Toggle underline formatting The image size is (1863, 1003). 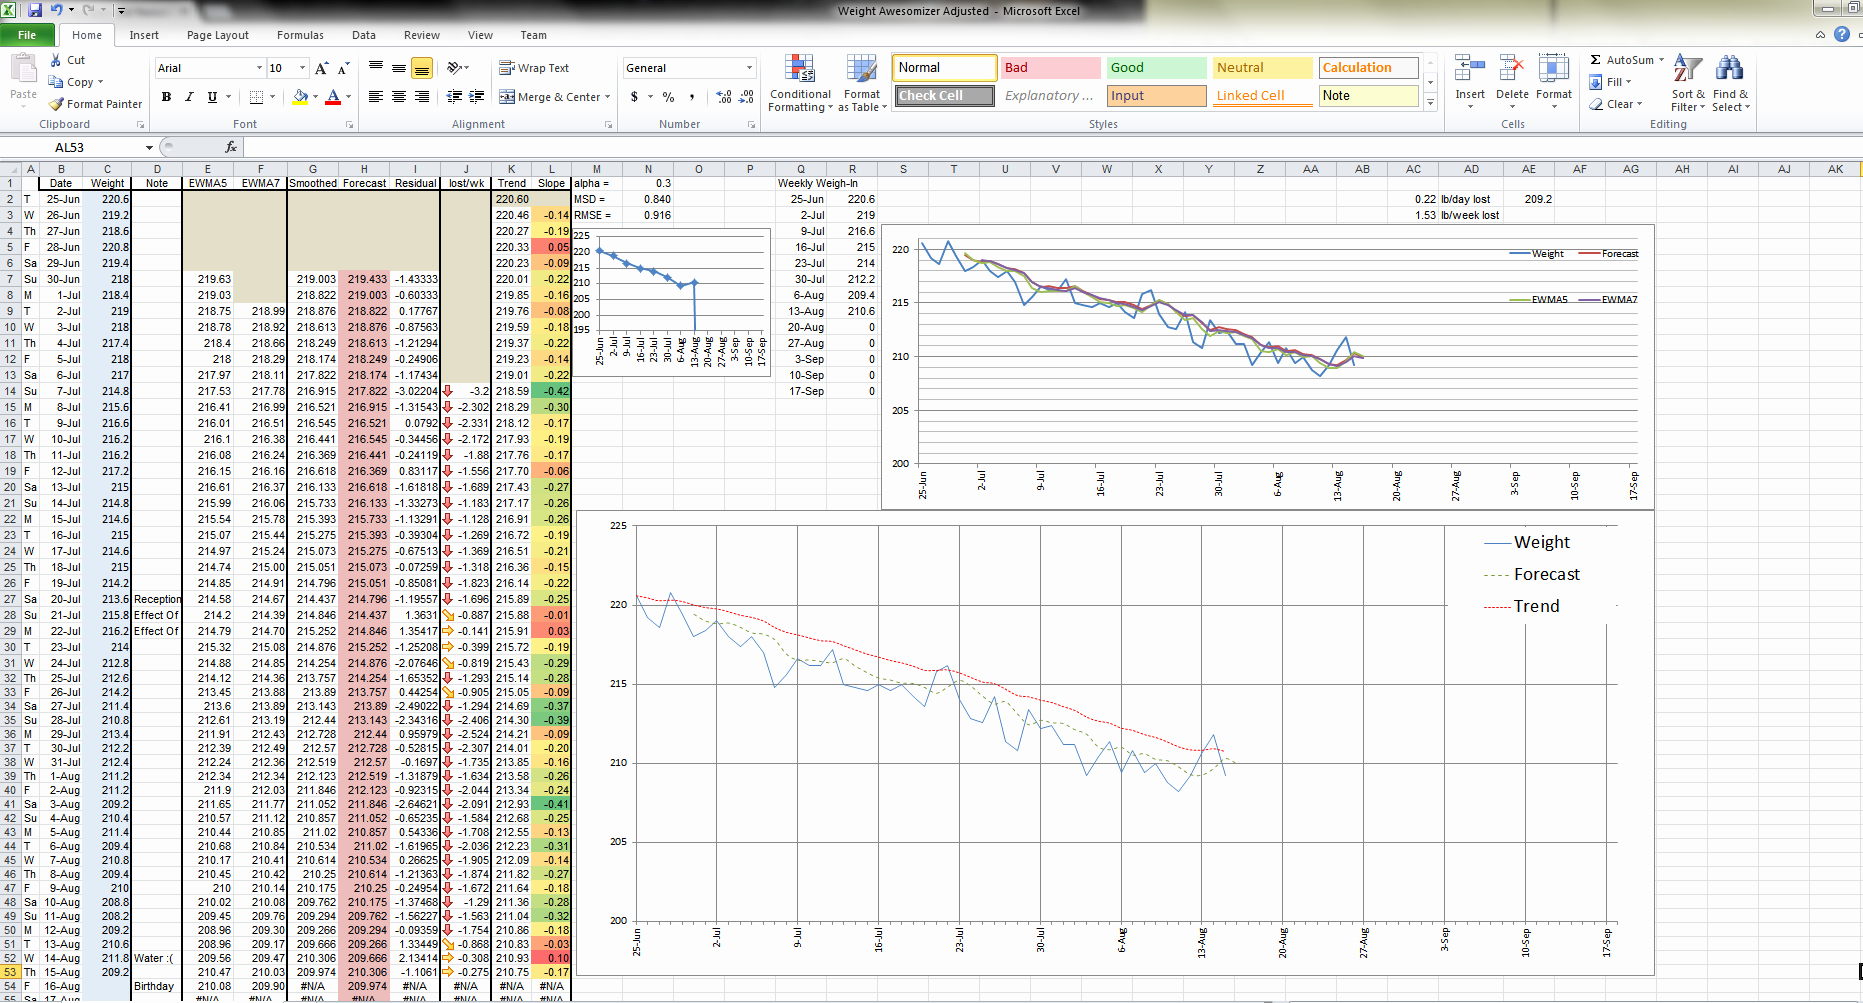pos(212,97)
